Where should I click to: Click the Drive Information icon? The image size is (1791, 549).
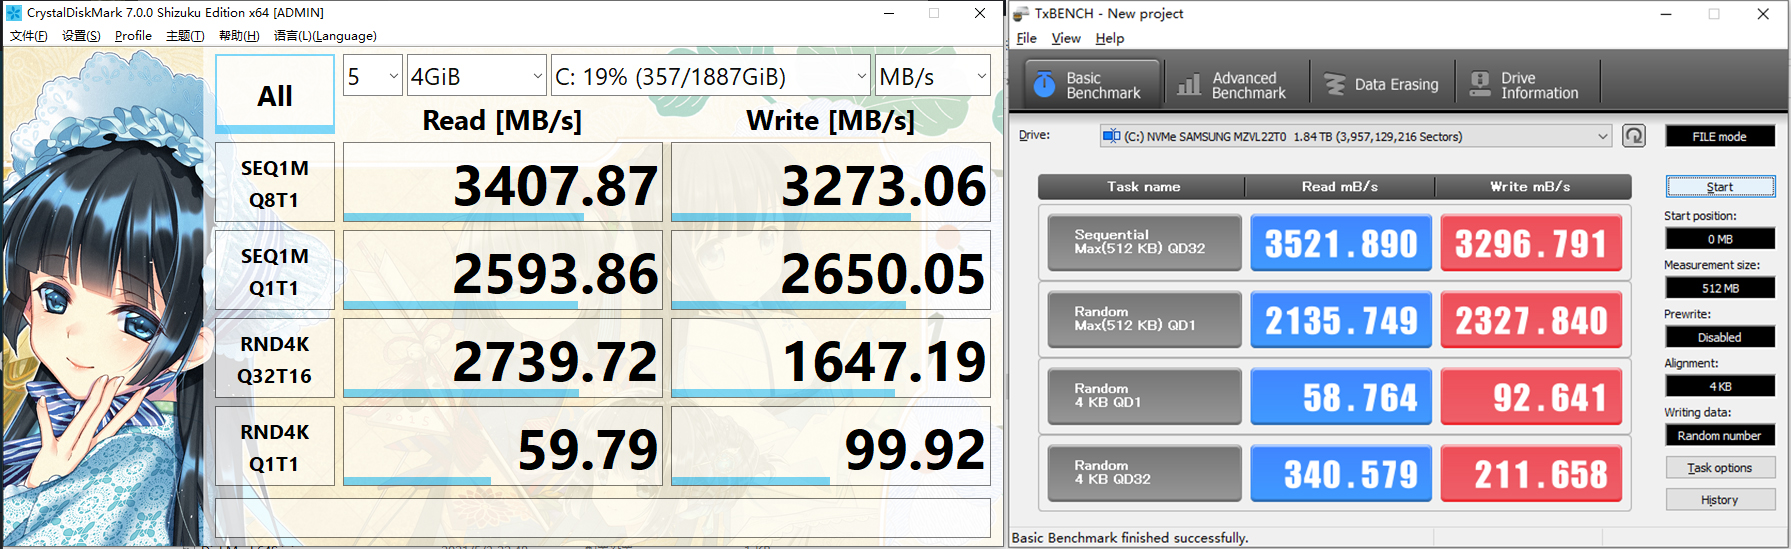click(1480, 85)
